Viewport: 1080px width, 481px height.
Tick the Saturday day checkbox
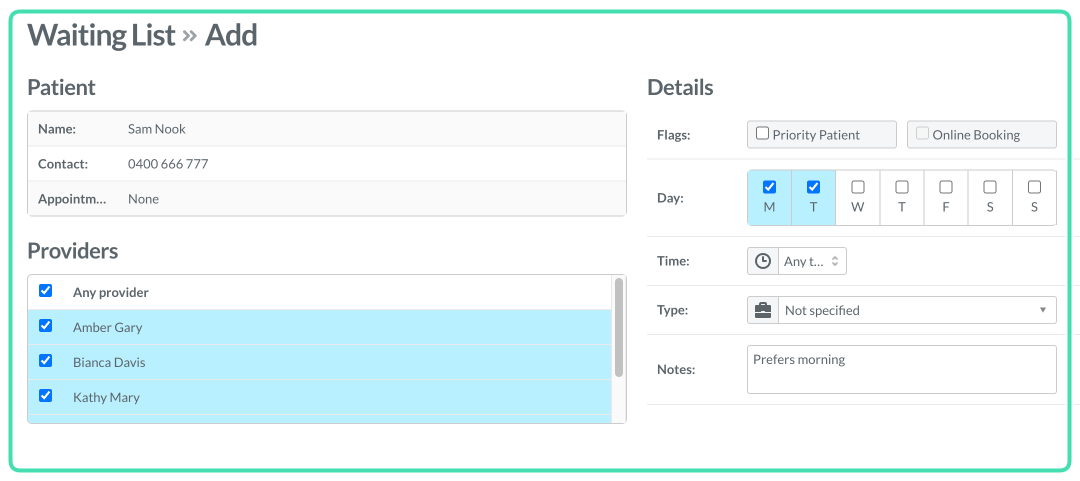pos(990,187)
